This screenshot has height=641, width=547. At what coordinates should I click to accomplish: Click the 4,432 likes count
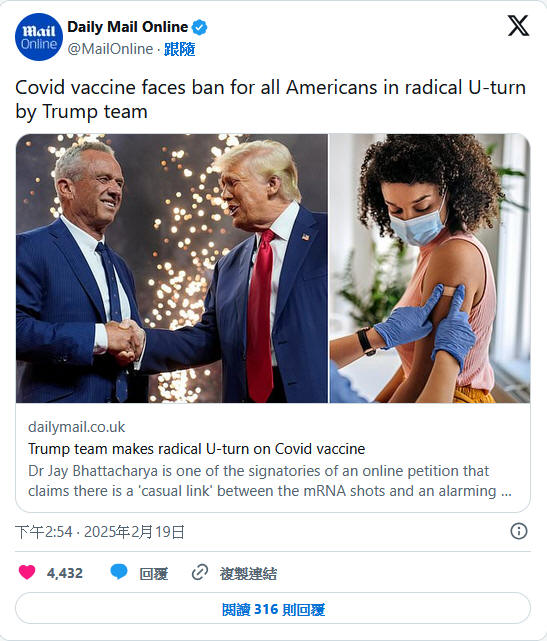point(65,573)
